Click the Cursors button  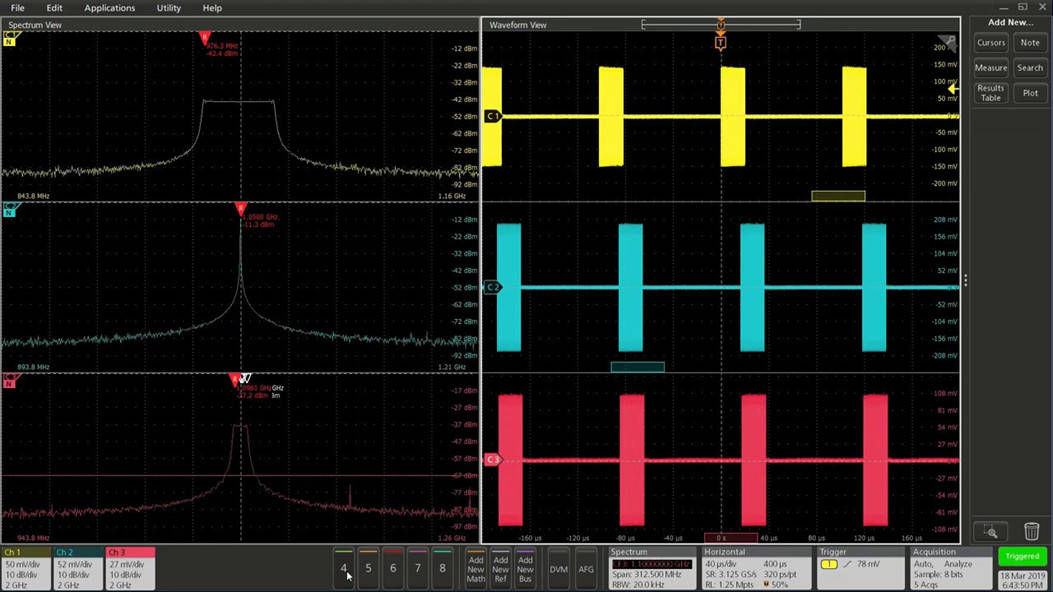click(x=991, y=43)
